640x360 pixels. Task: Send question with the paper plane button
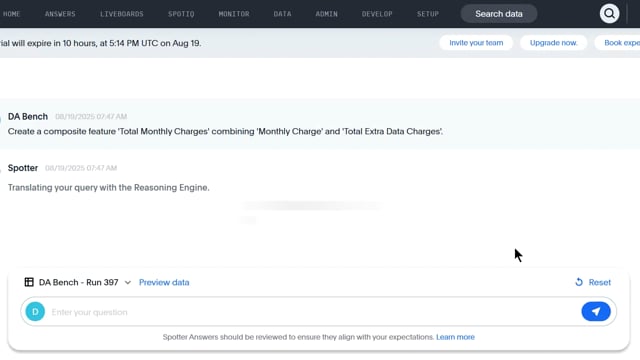point(596,311)
